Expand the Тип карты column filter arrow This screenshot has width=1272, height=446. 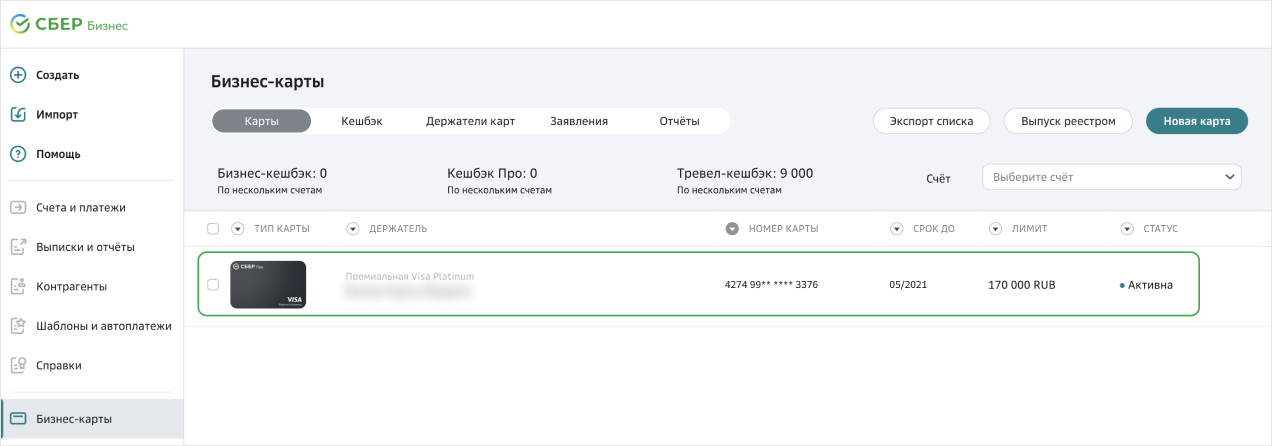coord(238,229)
